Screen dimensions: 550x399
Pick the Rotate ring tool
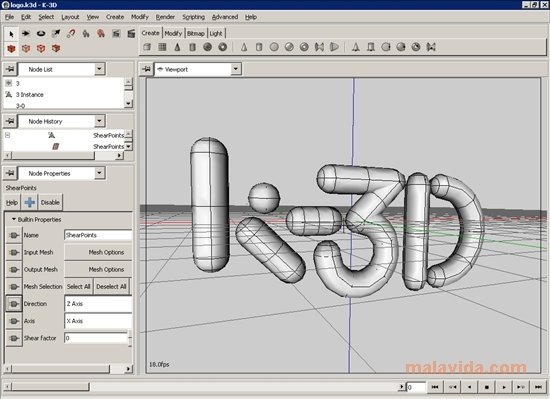[41, 33]
